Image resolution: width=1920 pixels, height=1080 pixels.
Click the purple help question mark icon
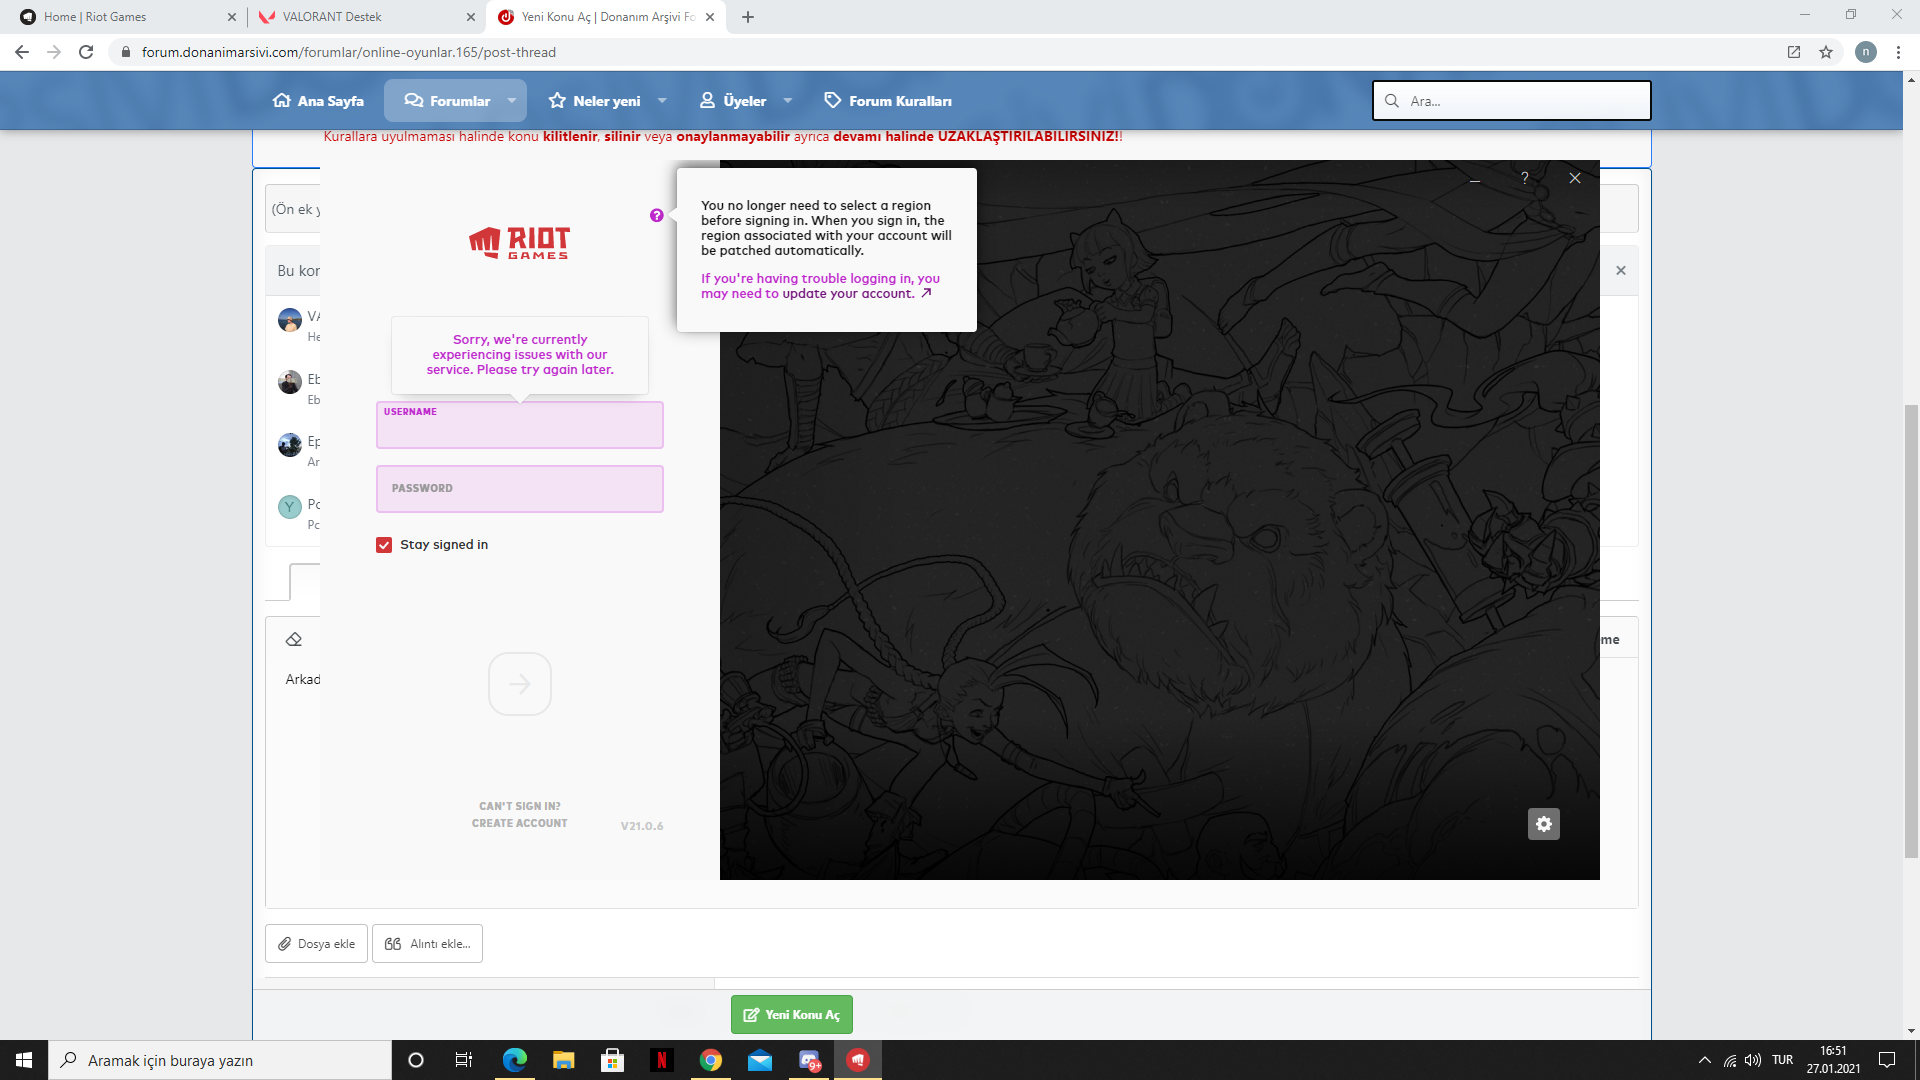[656, 215]
